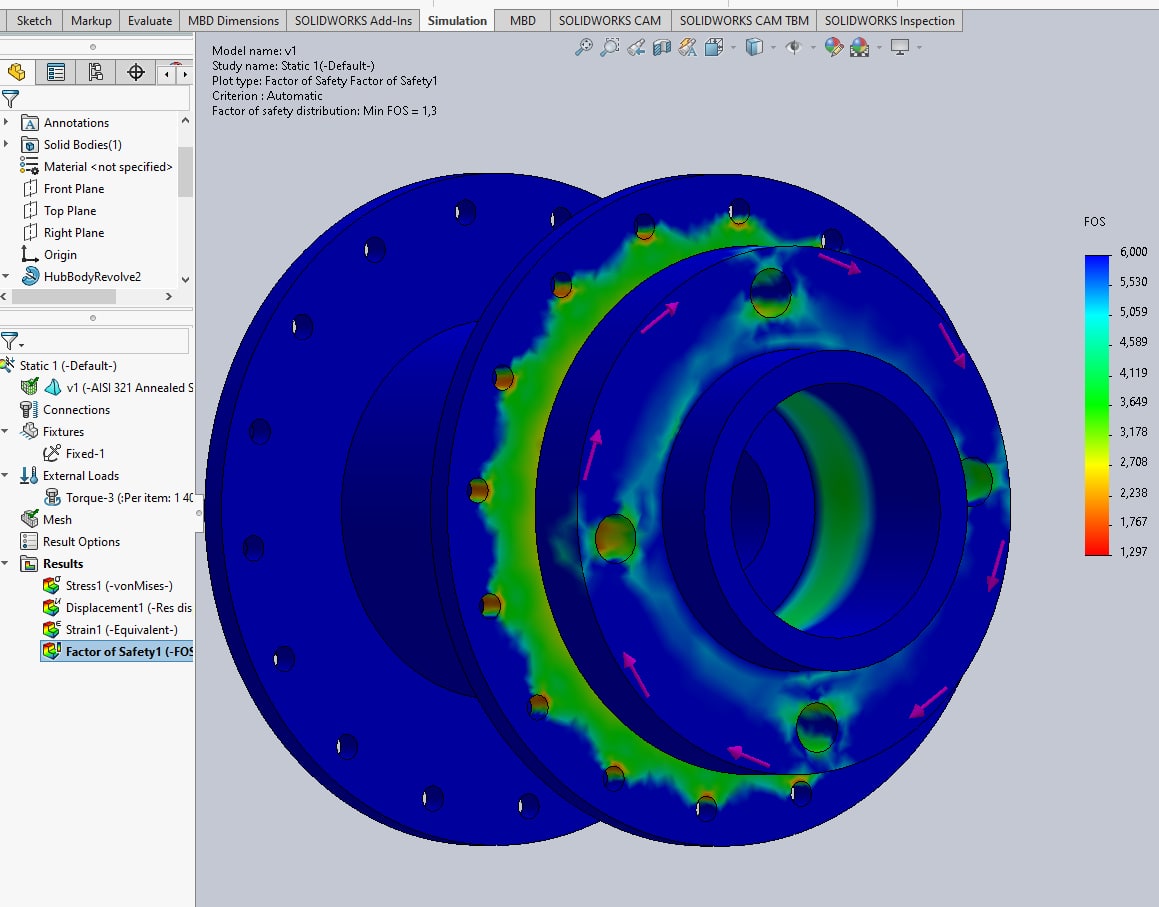Toggle the Section View tool
The height and width of the screenshot is (907, 1159).
coord(661,47)
